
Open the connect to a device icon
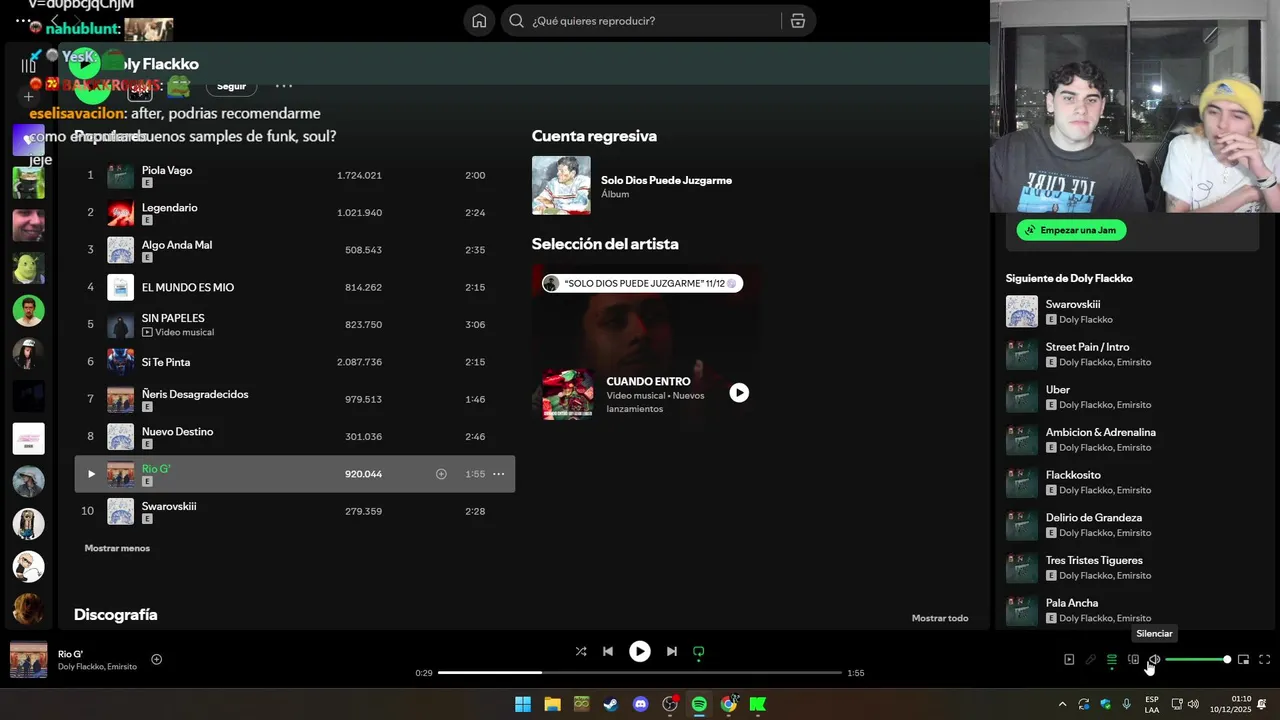(1133, 660)
